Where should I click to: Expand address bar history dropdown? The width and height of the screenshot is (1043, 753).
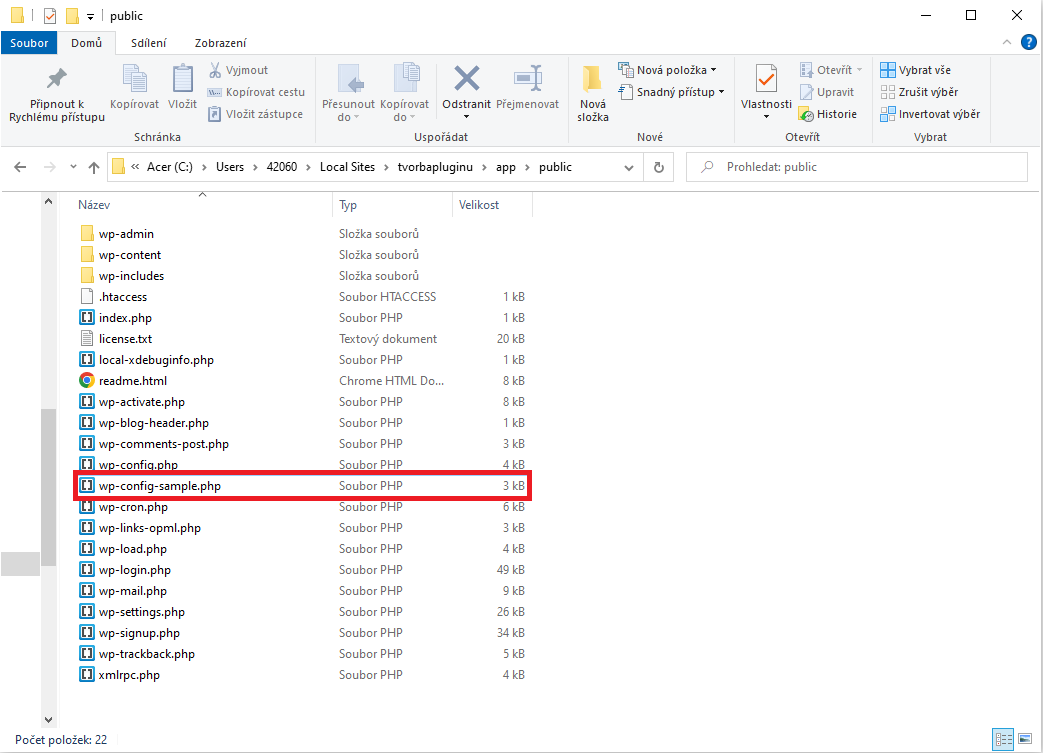coord(628,167)
